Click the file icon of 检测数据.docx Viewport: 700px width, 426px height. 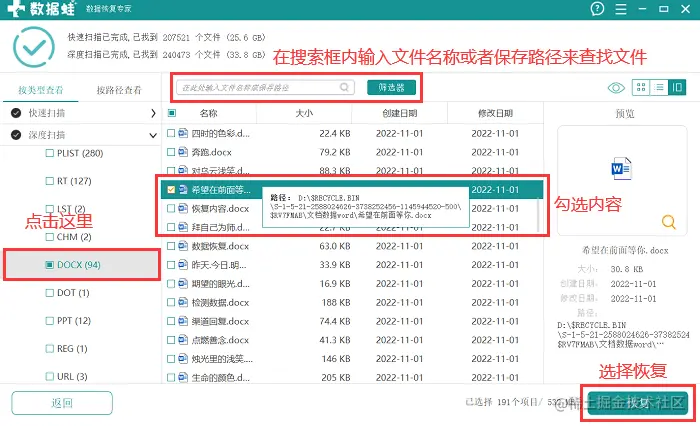point(183,302)
